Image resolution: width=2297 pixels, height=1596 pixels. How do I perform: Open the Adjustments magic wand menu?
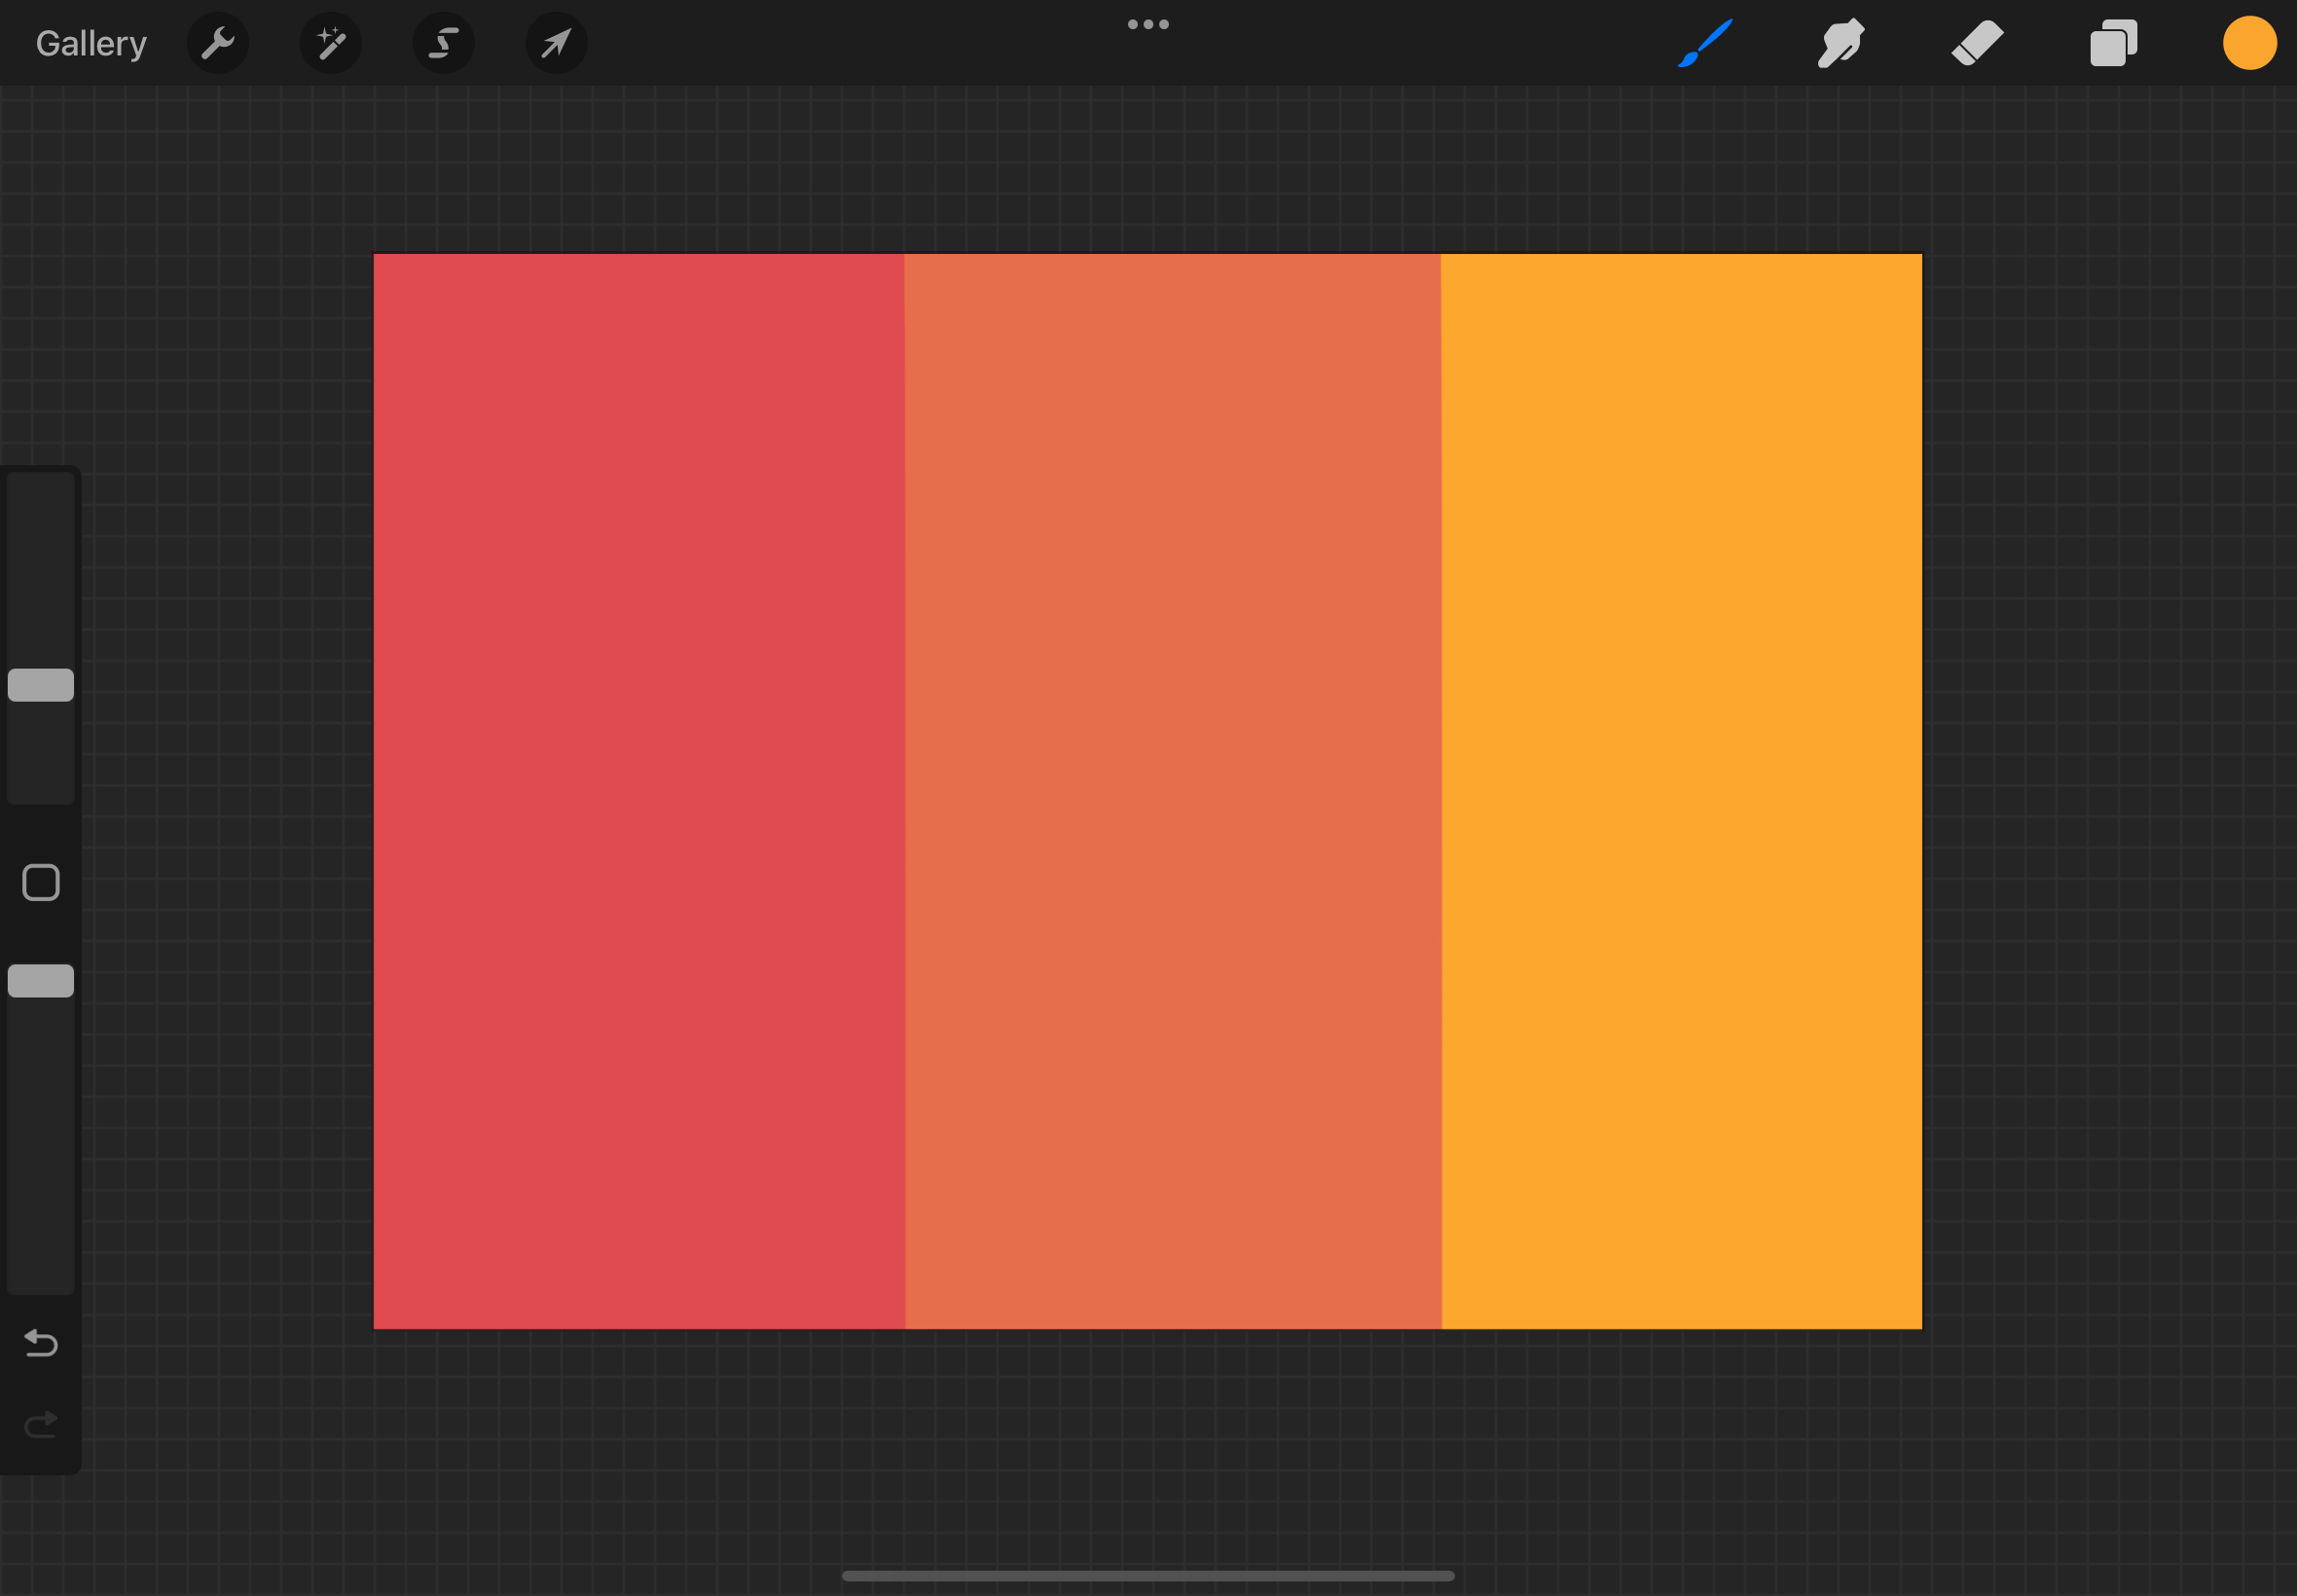[330, 43]
